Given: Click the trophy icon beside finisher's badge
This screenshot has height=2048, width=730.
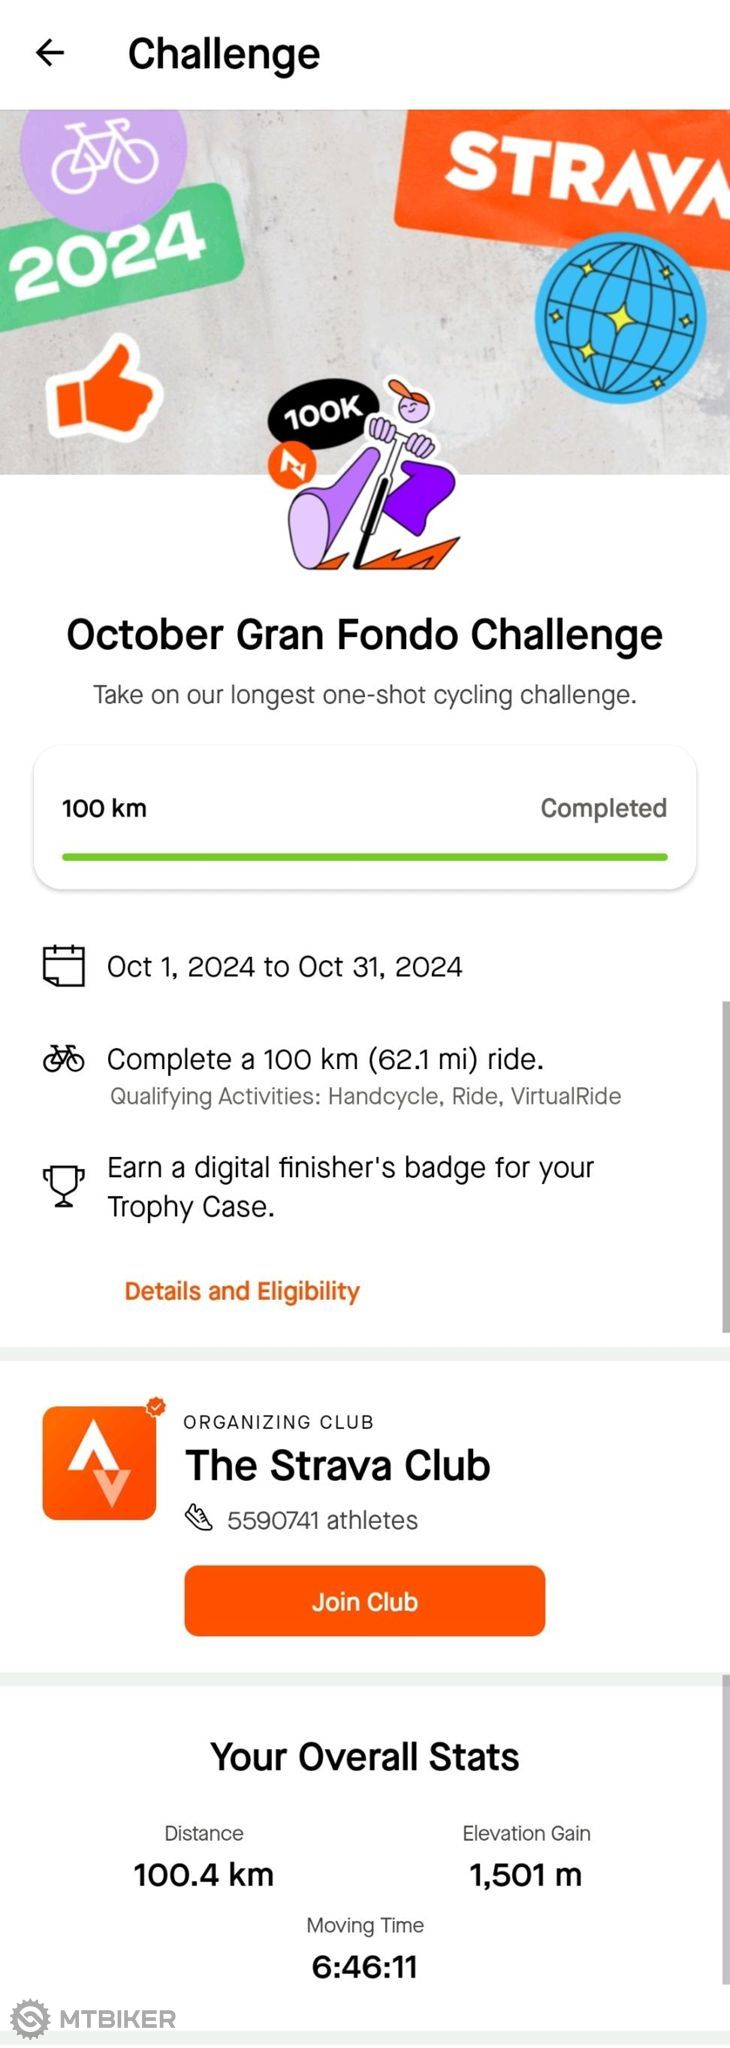Looking at the screenshot, I should (64, 1186).
